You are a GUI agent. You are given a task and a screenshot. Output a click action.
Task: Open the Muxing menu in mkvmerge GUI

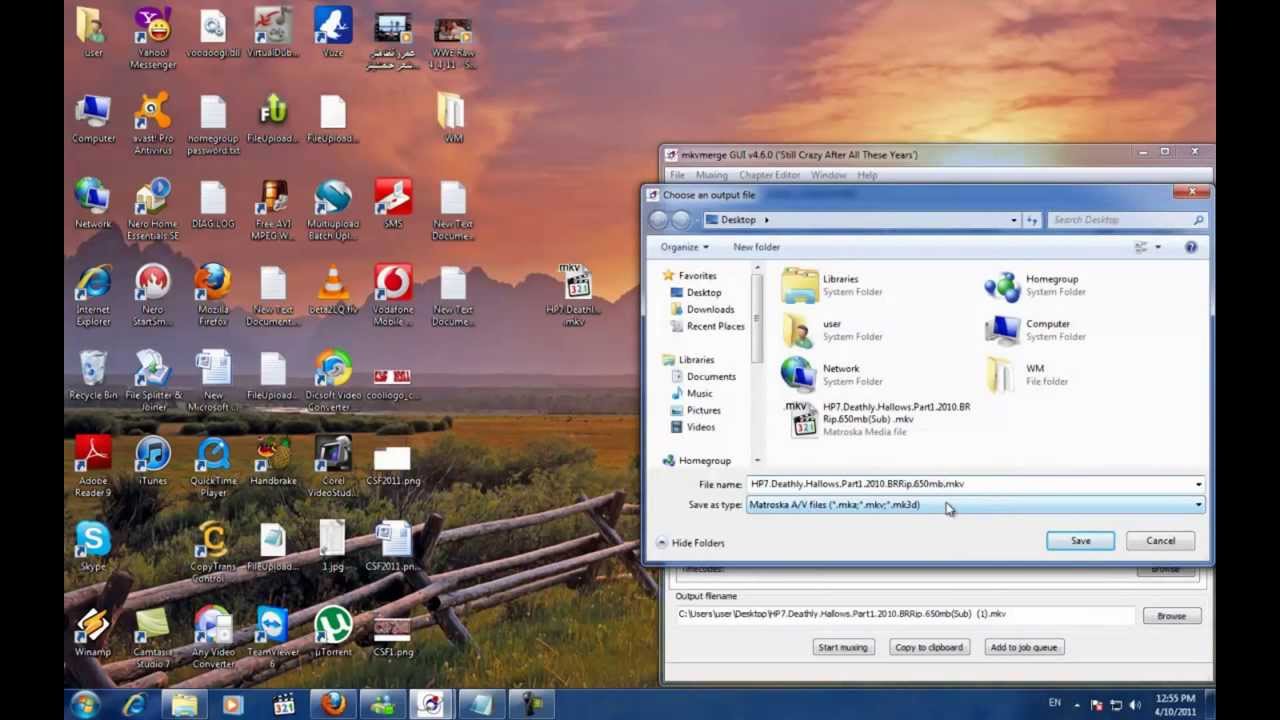point(711,175)
